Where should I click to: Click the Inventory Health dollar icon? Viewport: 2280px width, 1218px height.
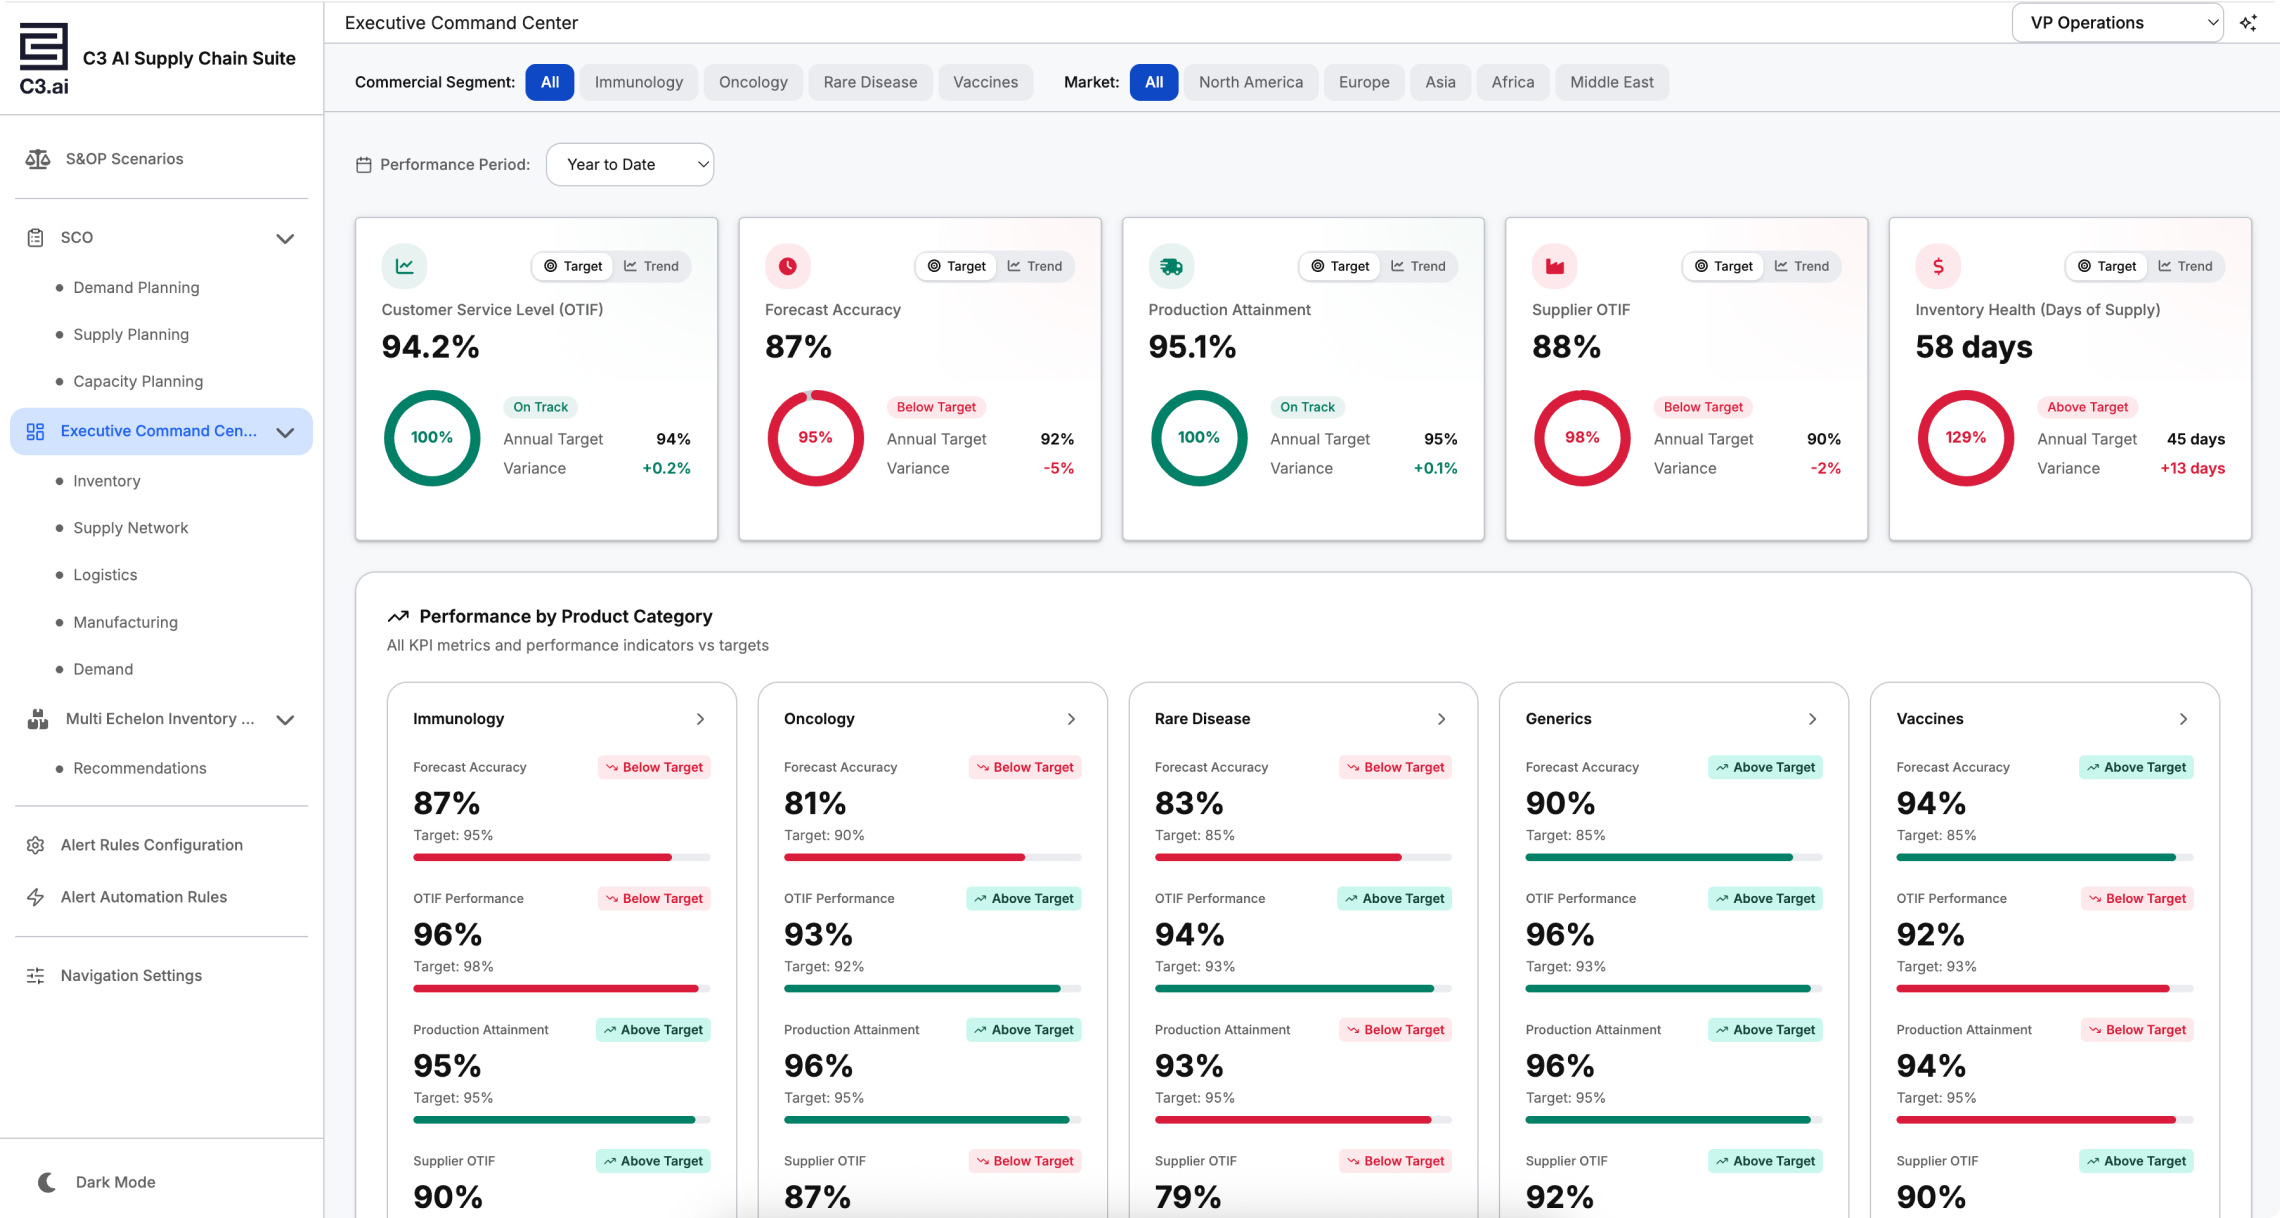click(1938, 266)
